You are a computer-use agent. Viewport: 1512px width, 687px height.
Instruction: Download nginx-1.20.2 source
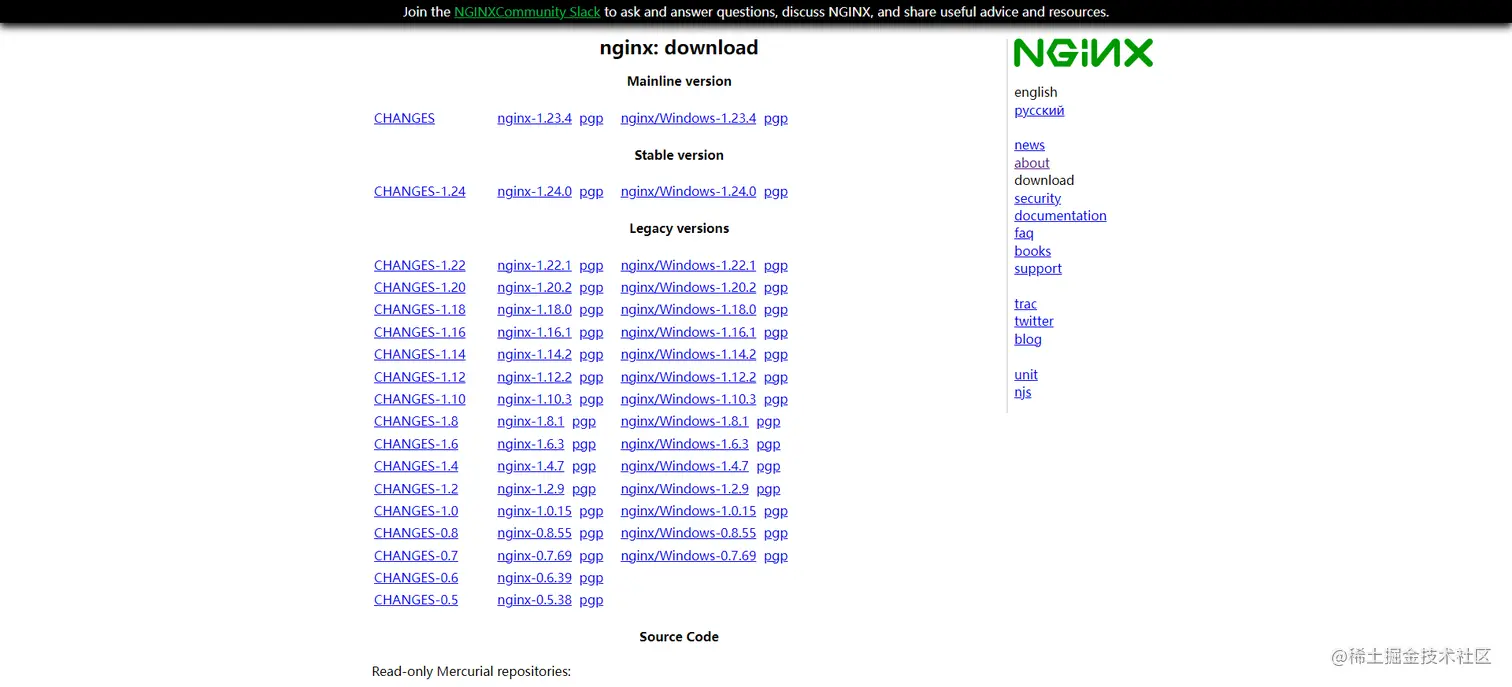[534, 287]
